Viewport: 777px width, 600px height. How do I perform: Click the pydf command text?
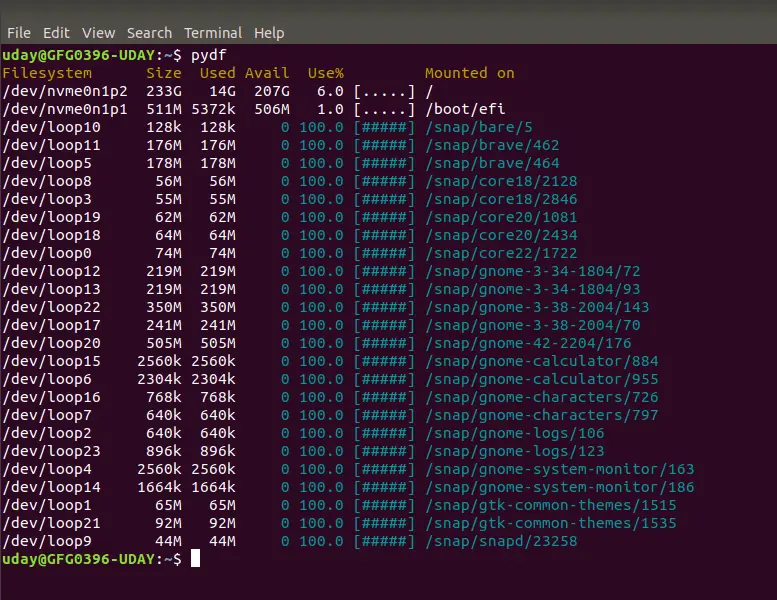(209, 55)
